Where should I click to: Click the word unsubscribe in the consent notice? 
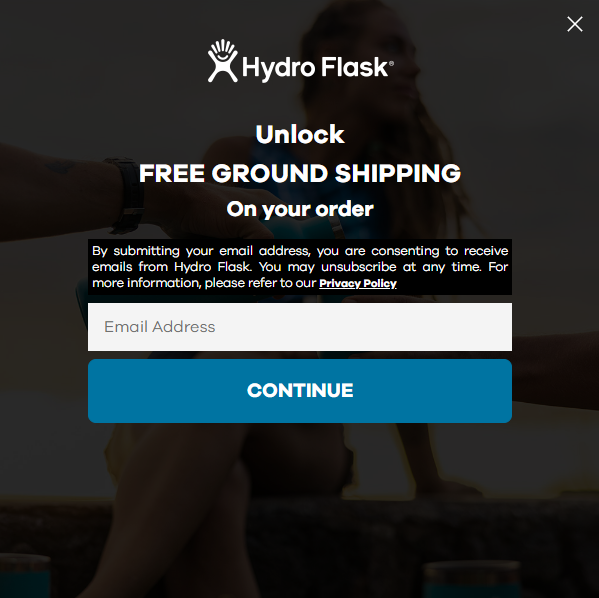[x=359, y=267]
